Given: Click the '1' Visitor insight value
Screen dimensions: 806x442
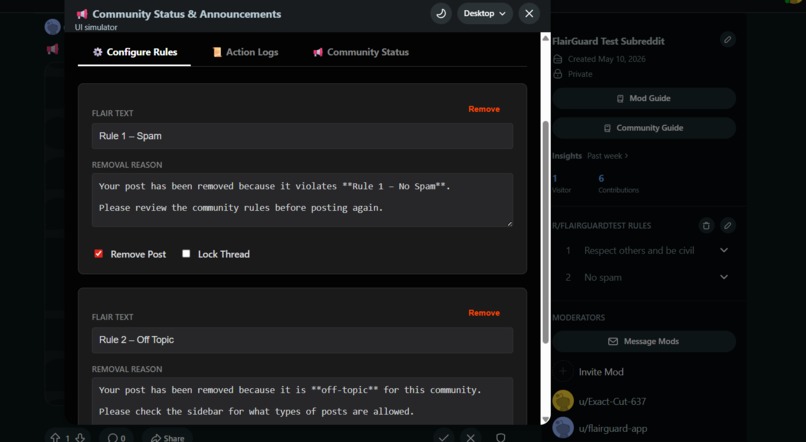Looking at the screenshot, I should (x=555, y=178).
